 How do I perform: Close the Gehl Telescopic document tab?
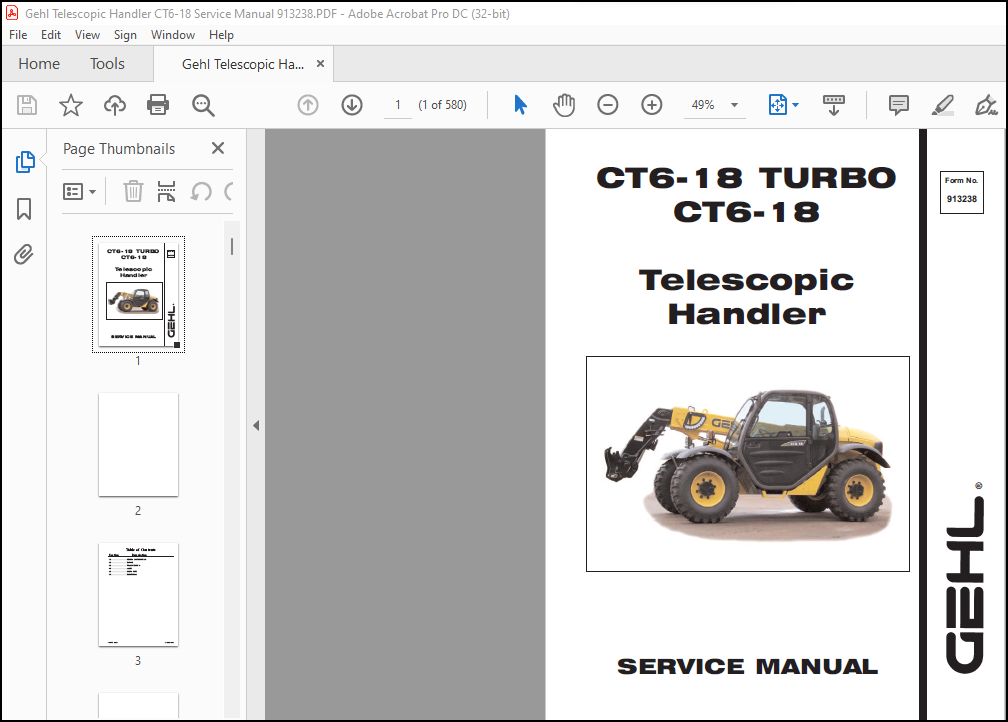point(320,64)
